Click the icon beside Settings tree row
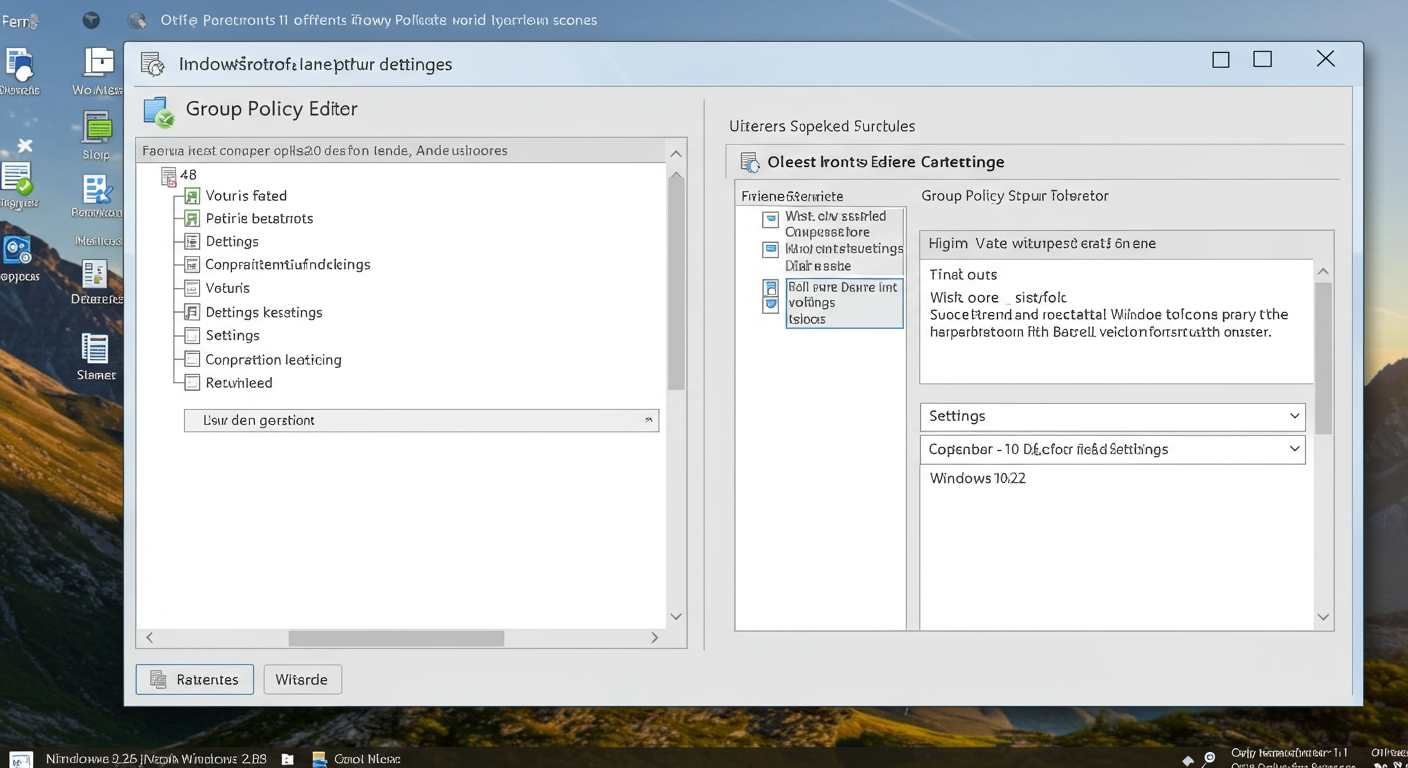The width and height of the screenshot is (1408, 768). 192,336
